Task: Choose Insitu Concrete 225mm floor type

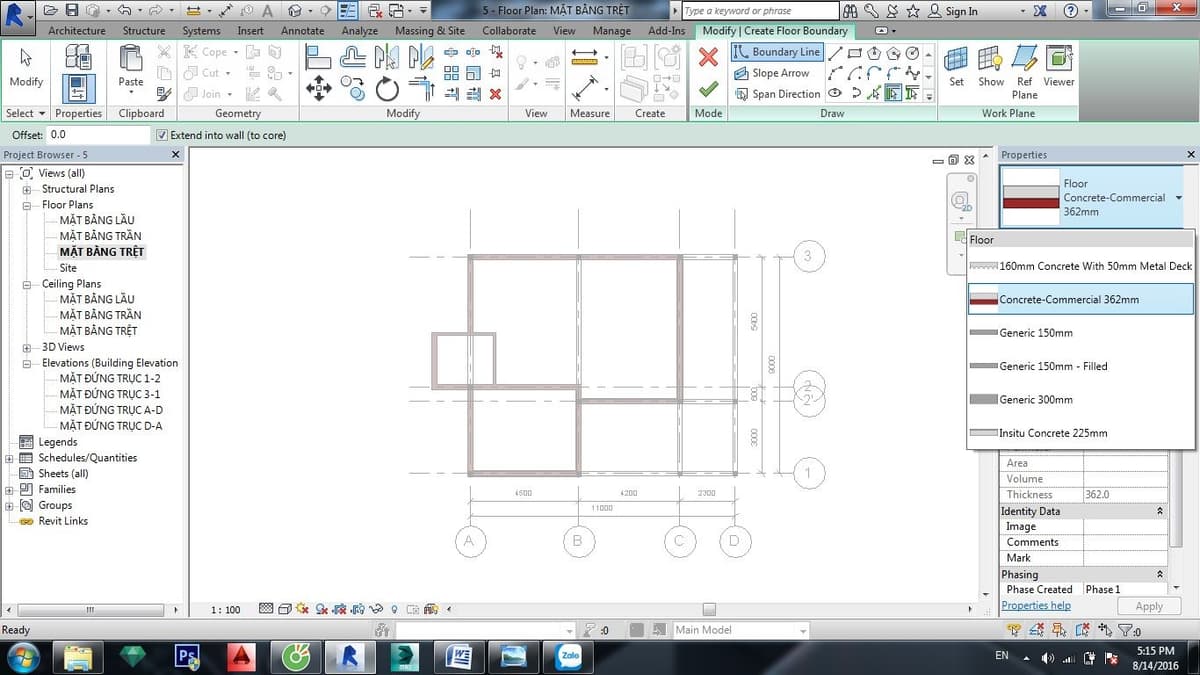Action: 1081,433
